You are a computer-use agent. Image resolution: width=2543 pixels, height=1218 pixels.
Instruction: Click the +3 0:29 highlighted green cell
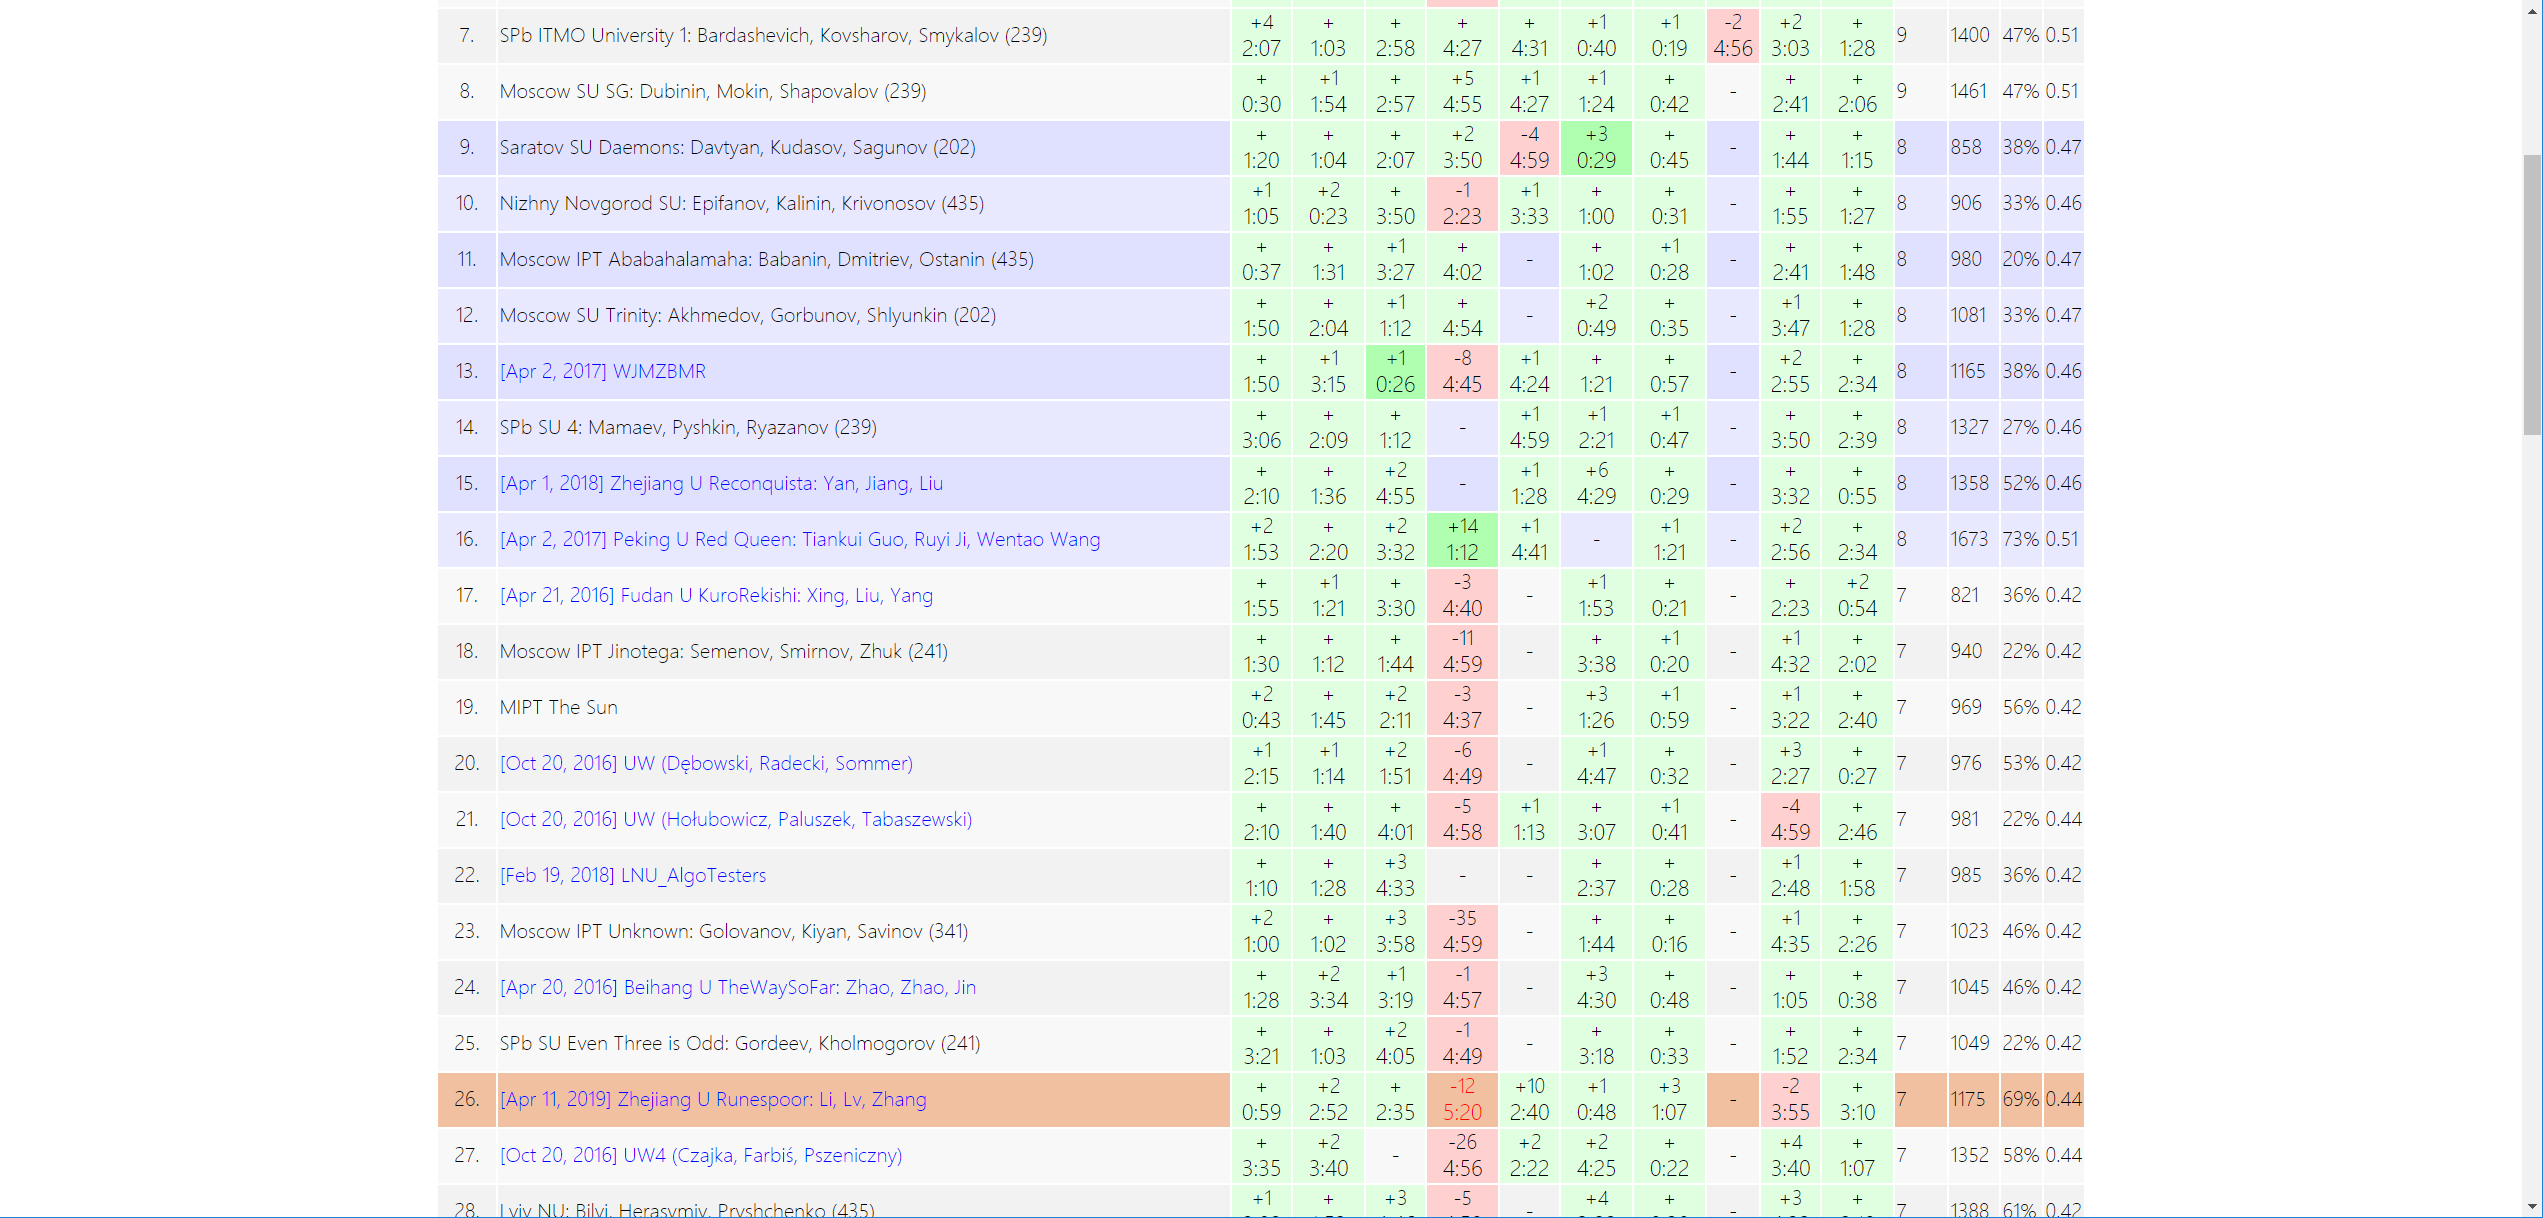coord(1595,147)
